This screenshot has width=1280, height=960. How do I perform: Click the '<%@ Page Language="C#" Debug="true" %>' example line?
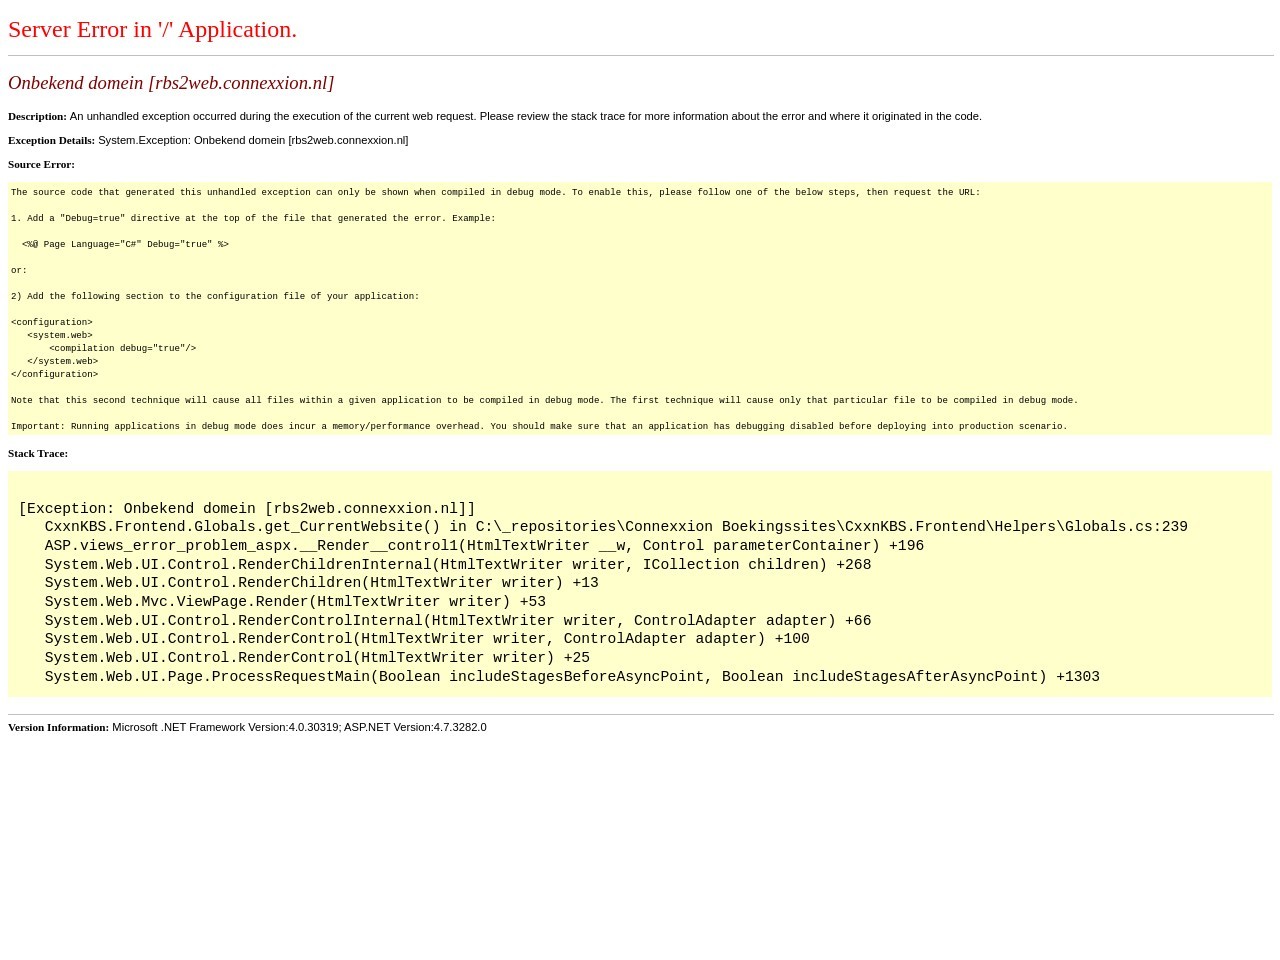pyautogui.click(x=125, y=244)
